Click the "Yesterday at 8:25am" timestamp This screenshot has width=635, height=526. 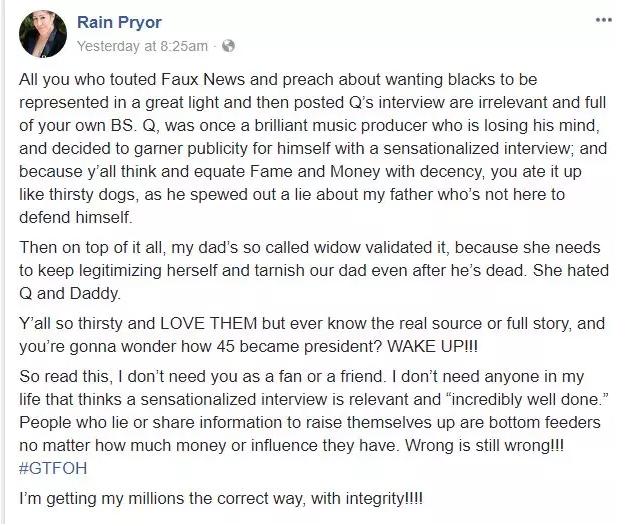(x=143, y=45)
